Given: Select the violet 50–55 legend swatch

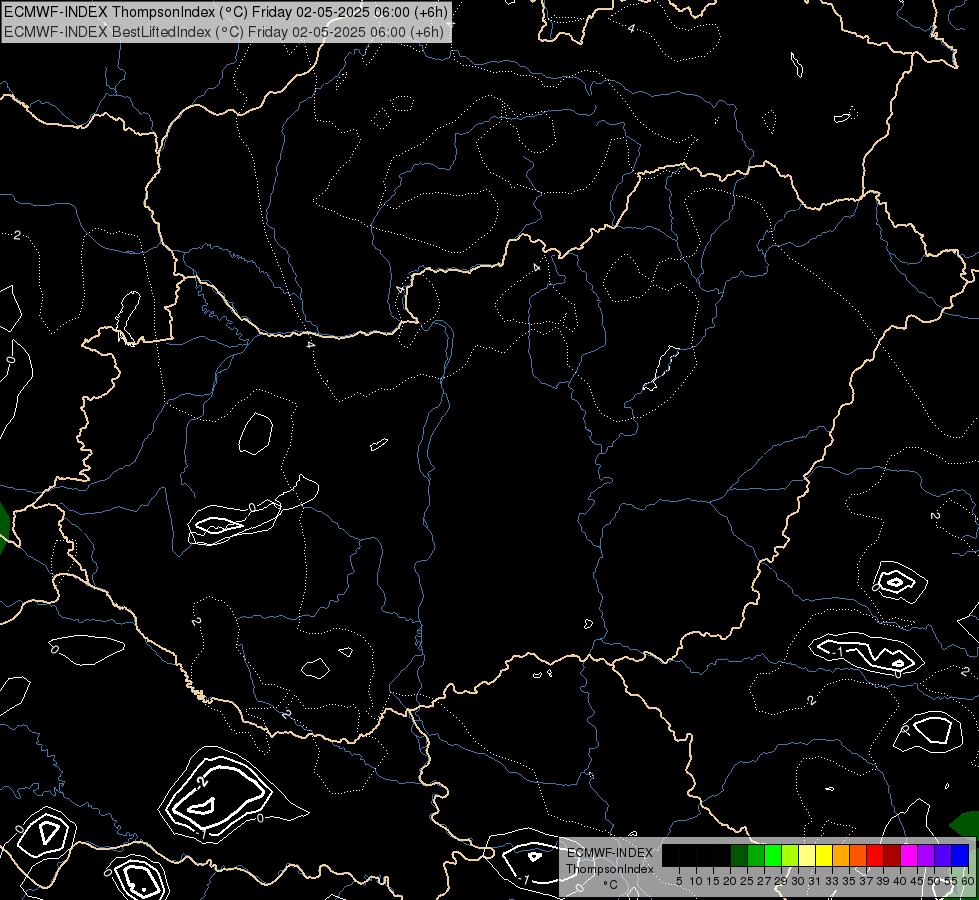Looking at the screenshot, I should [x=943, y=855].
